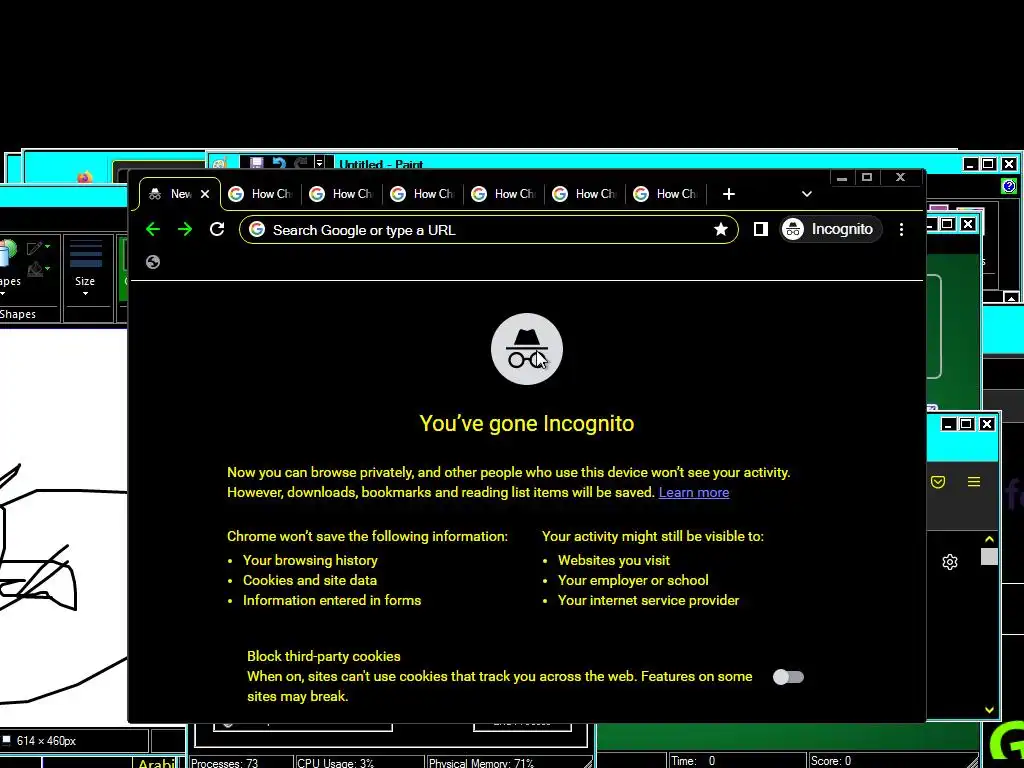This screenshot has width=1024, height=768.
Task: Click the You've gone Incognito heading
Action: [x=526, y=423]
